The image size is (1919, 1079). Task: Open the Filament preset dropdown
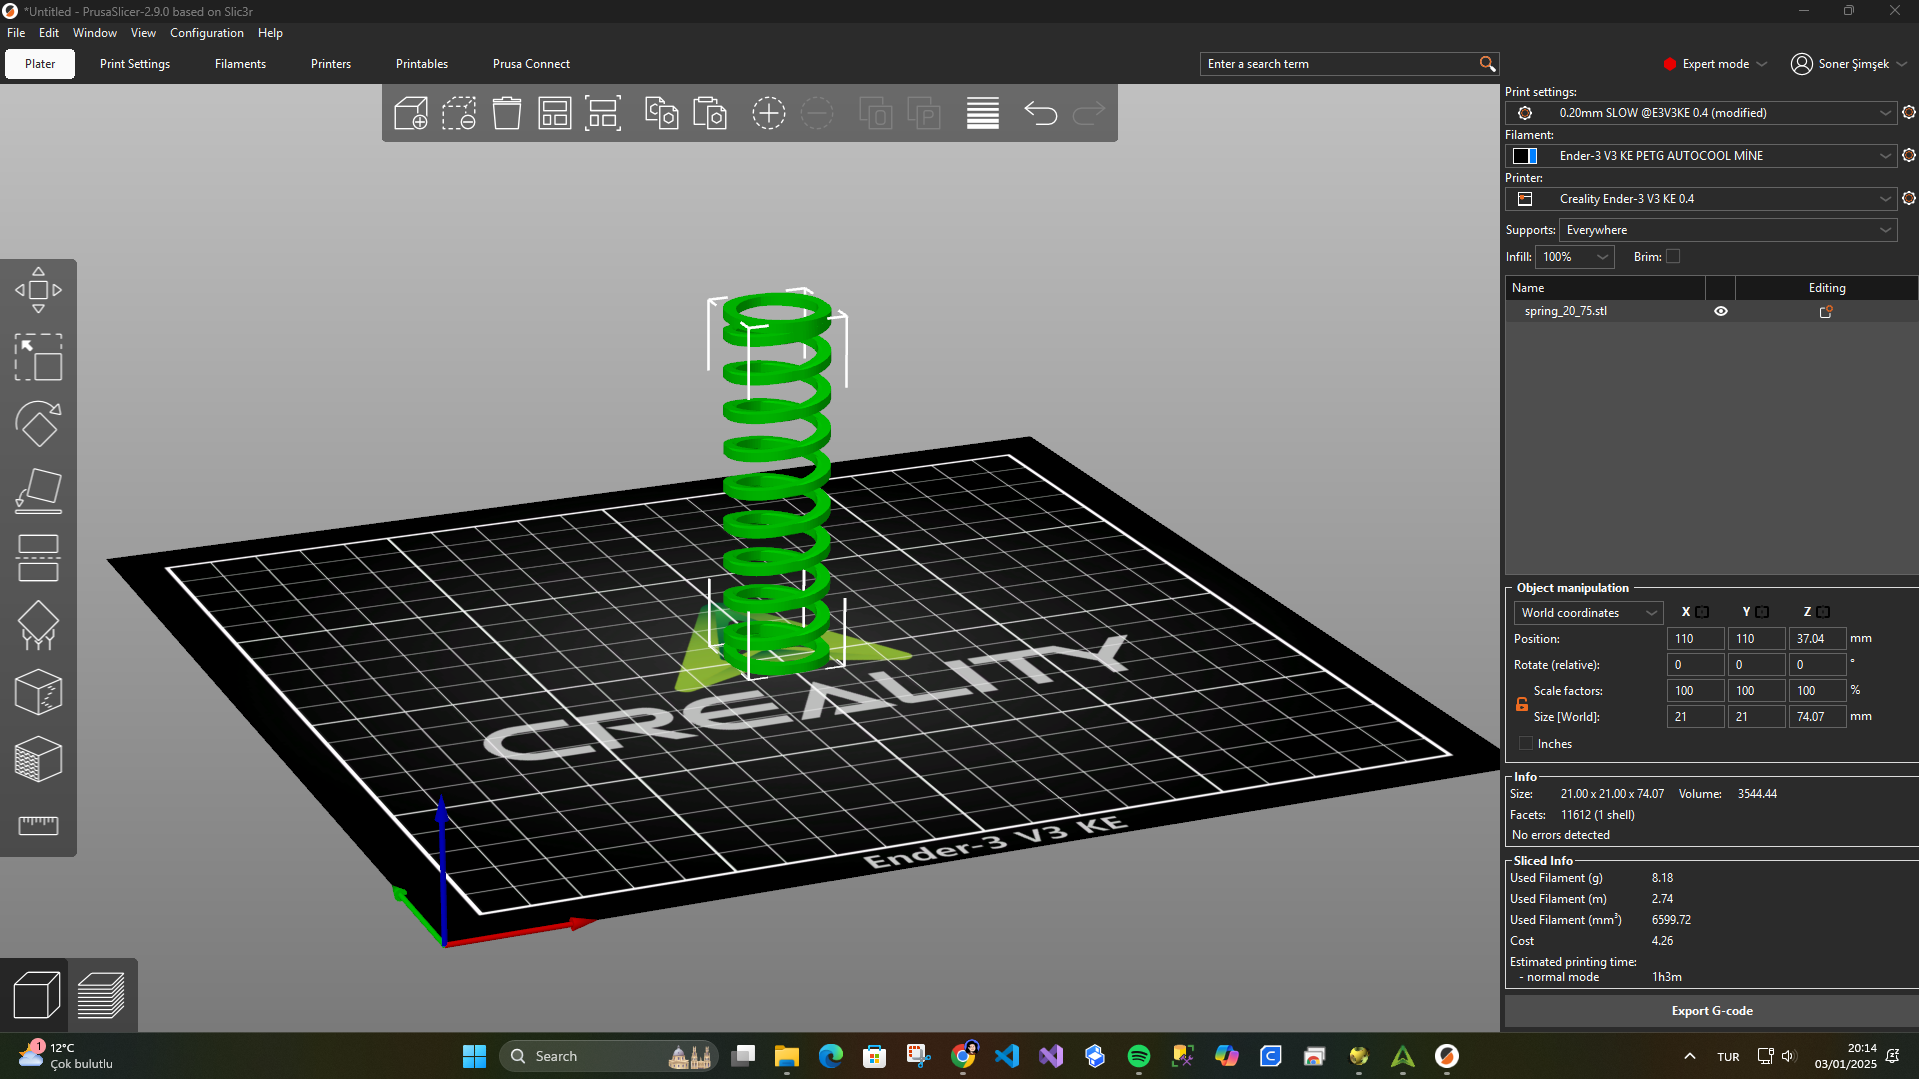[1701, 156]
